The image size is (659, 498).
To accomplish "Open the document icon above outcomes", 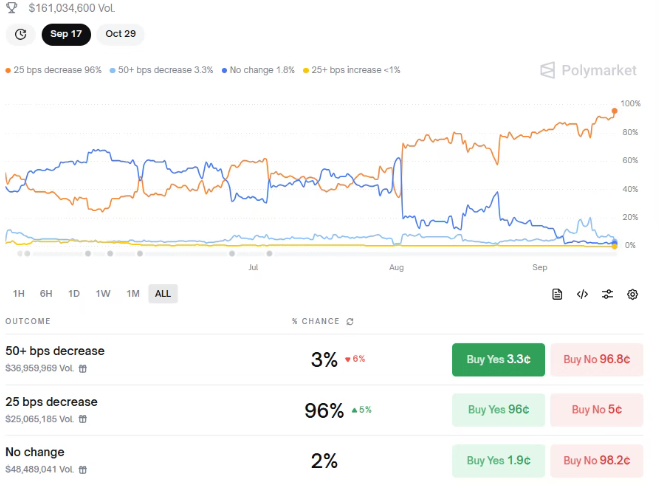I will click(557, 294).
